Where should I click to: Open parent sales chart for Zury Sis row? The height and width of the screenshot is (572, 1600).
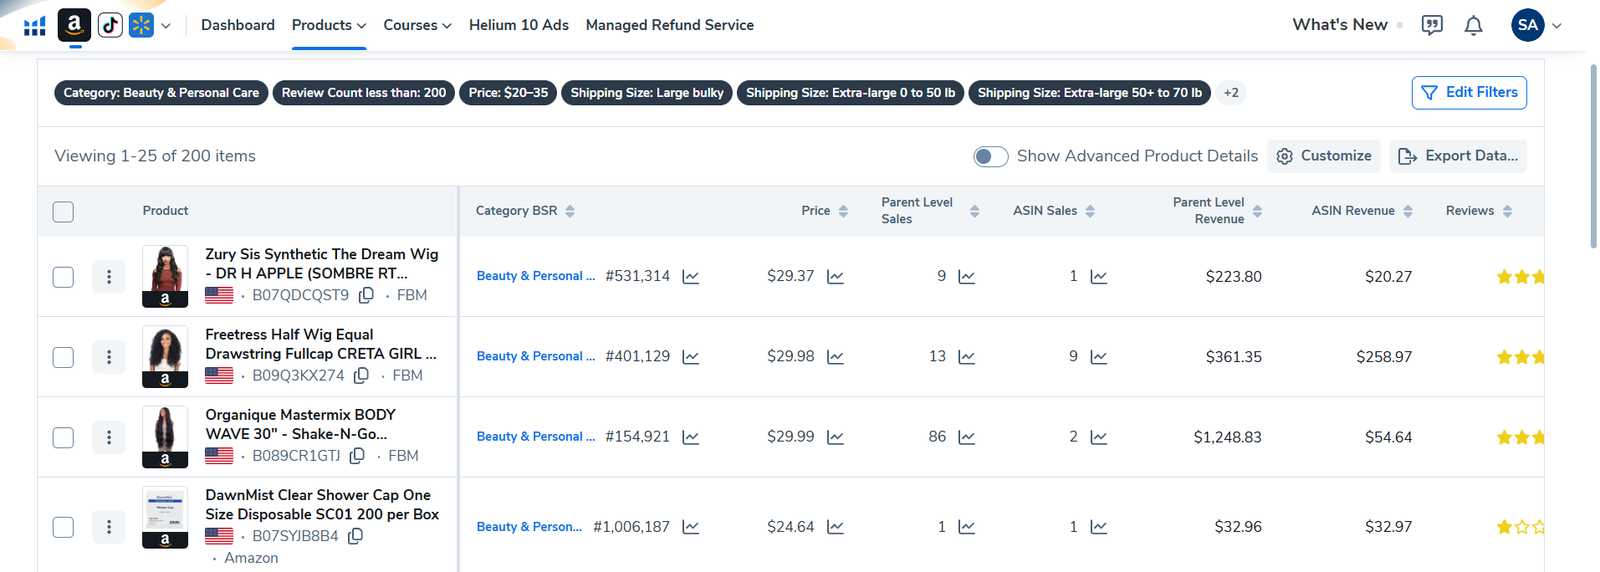click(966, 277)
